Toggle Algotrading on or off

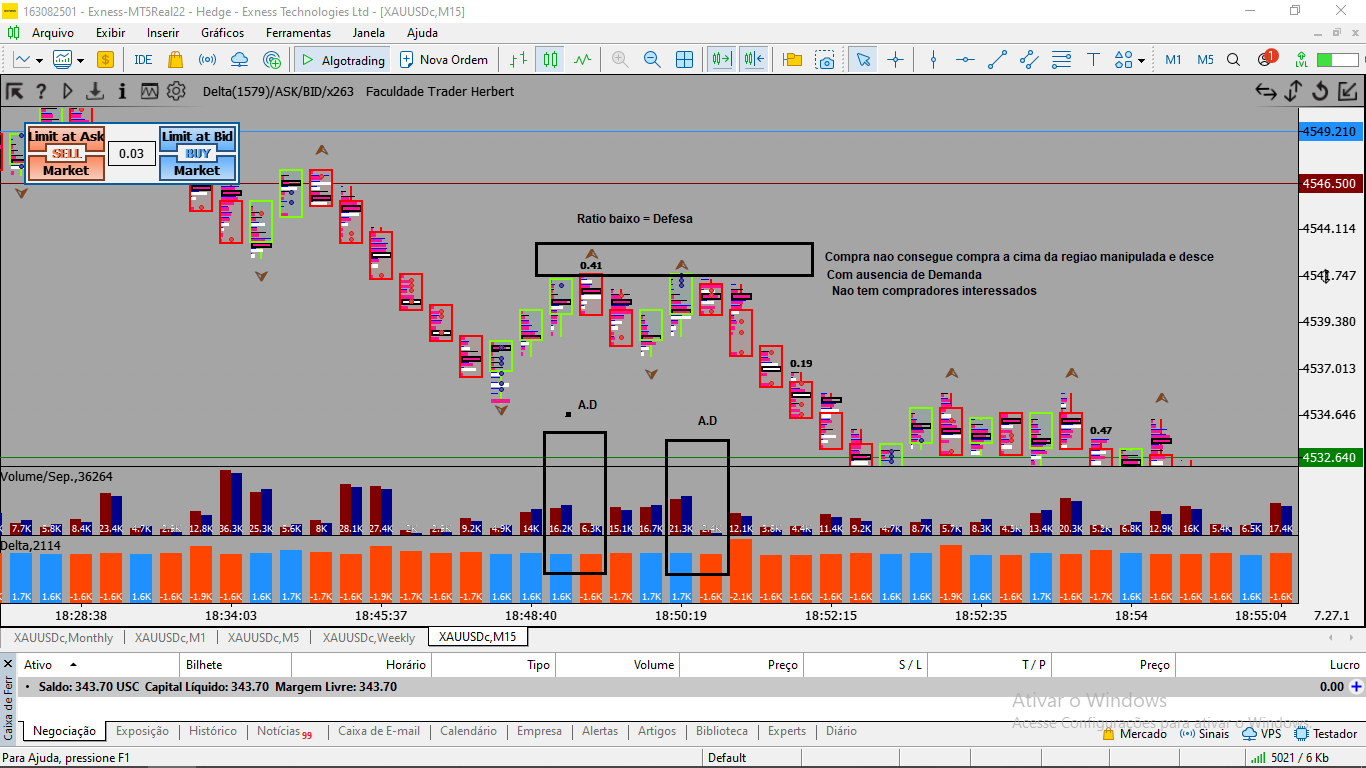click(x=342, y=60)
